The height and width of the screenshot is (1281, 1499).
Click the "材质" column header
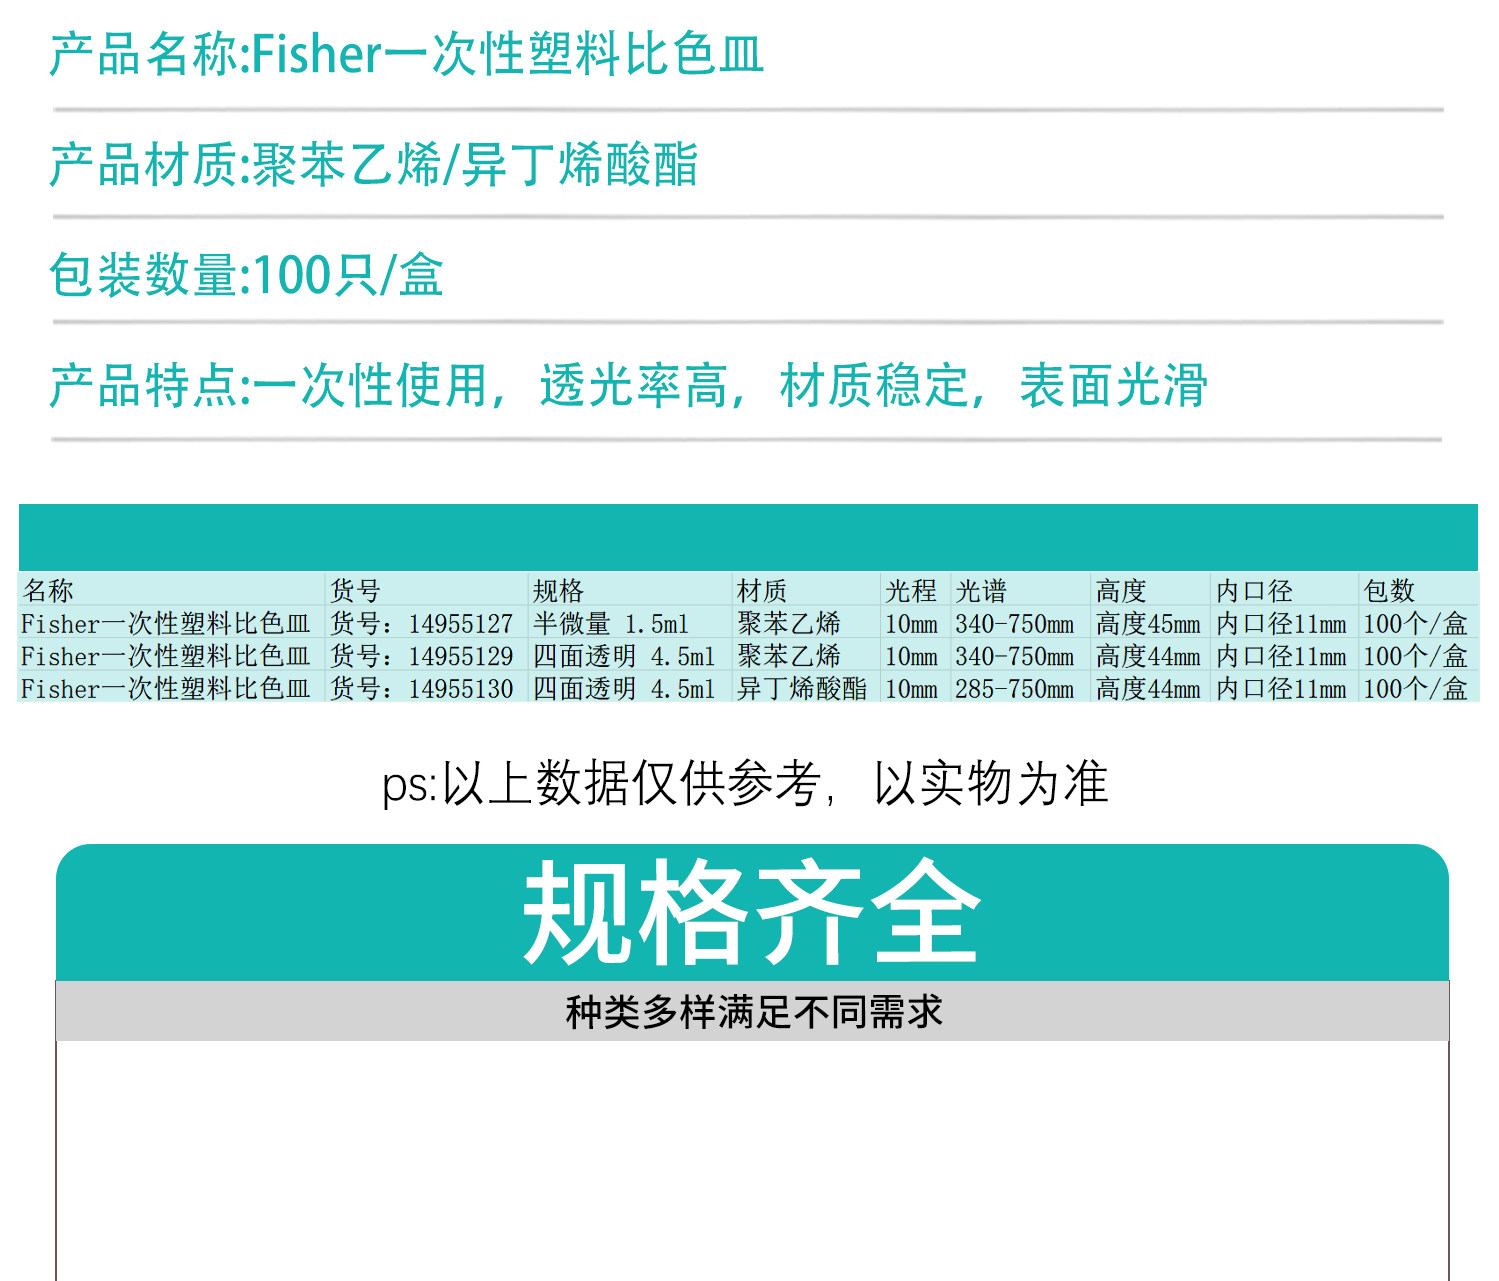point(762,590)
